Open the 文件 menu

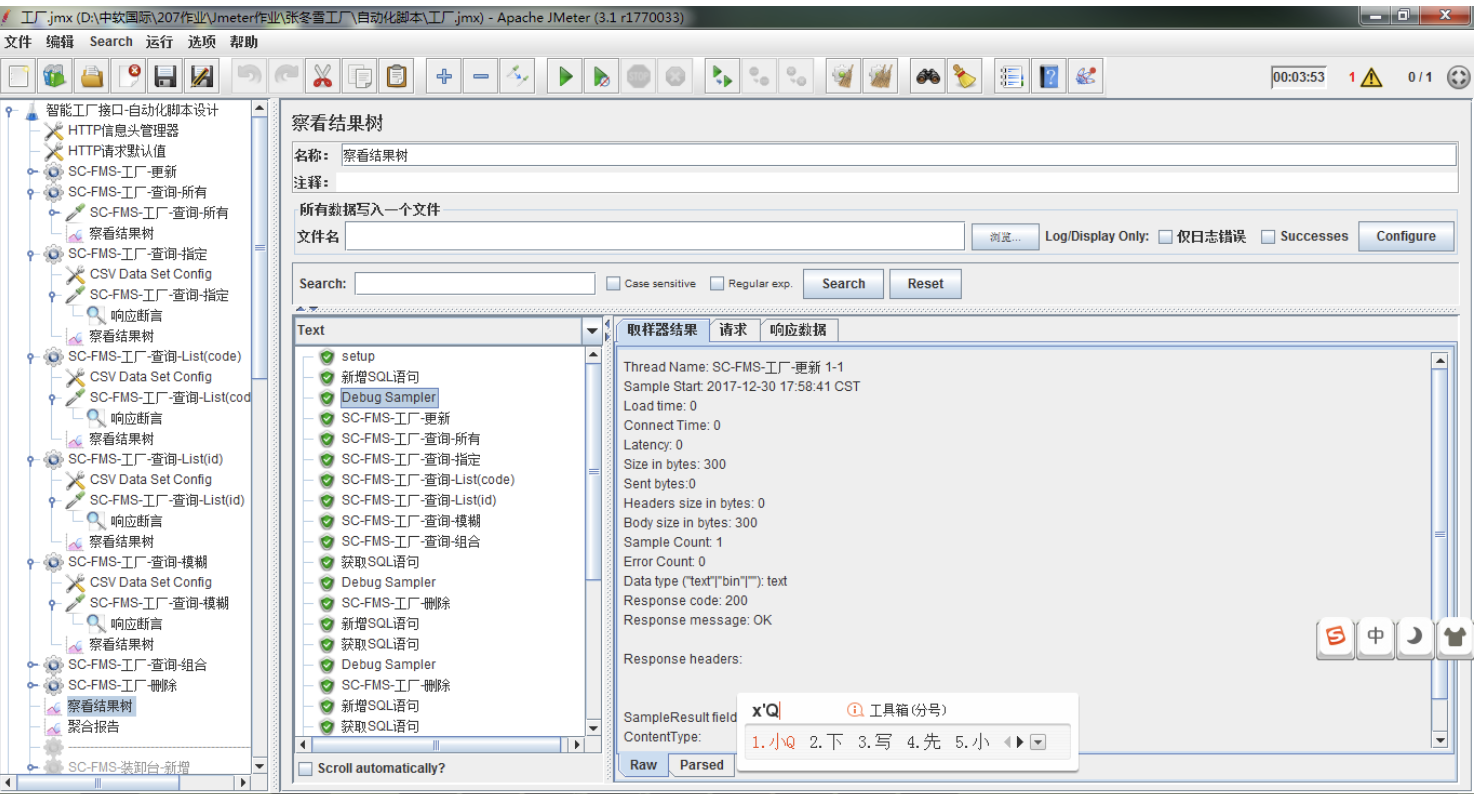(x=18, y=42)
